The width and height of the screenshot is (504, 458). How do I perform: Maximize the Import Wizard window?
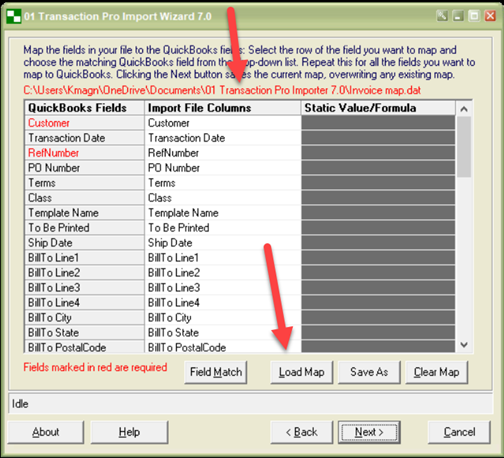coord(474,16)
